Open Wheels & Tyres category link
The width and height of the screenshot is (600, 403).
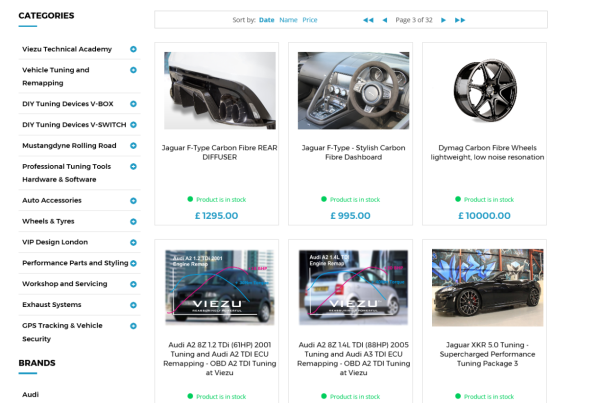point(48,221)
